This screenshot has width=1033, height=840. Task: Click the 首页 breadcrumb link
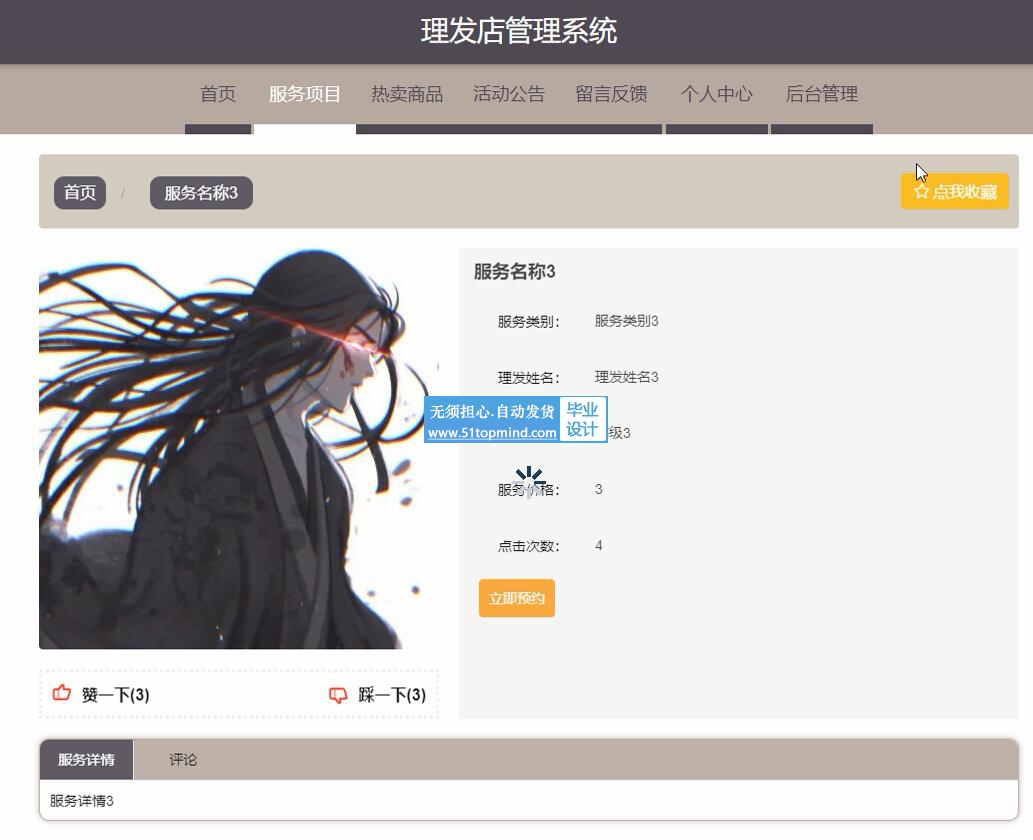[80, 192]
